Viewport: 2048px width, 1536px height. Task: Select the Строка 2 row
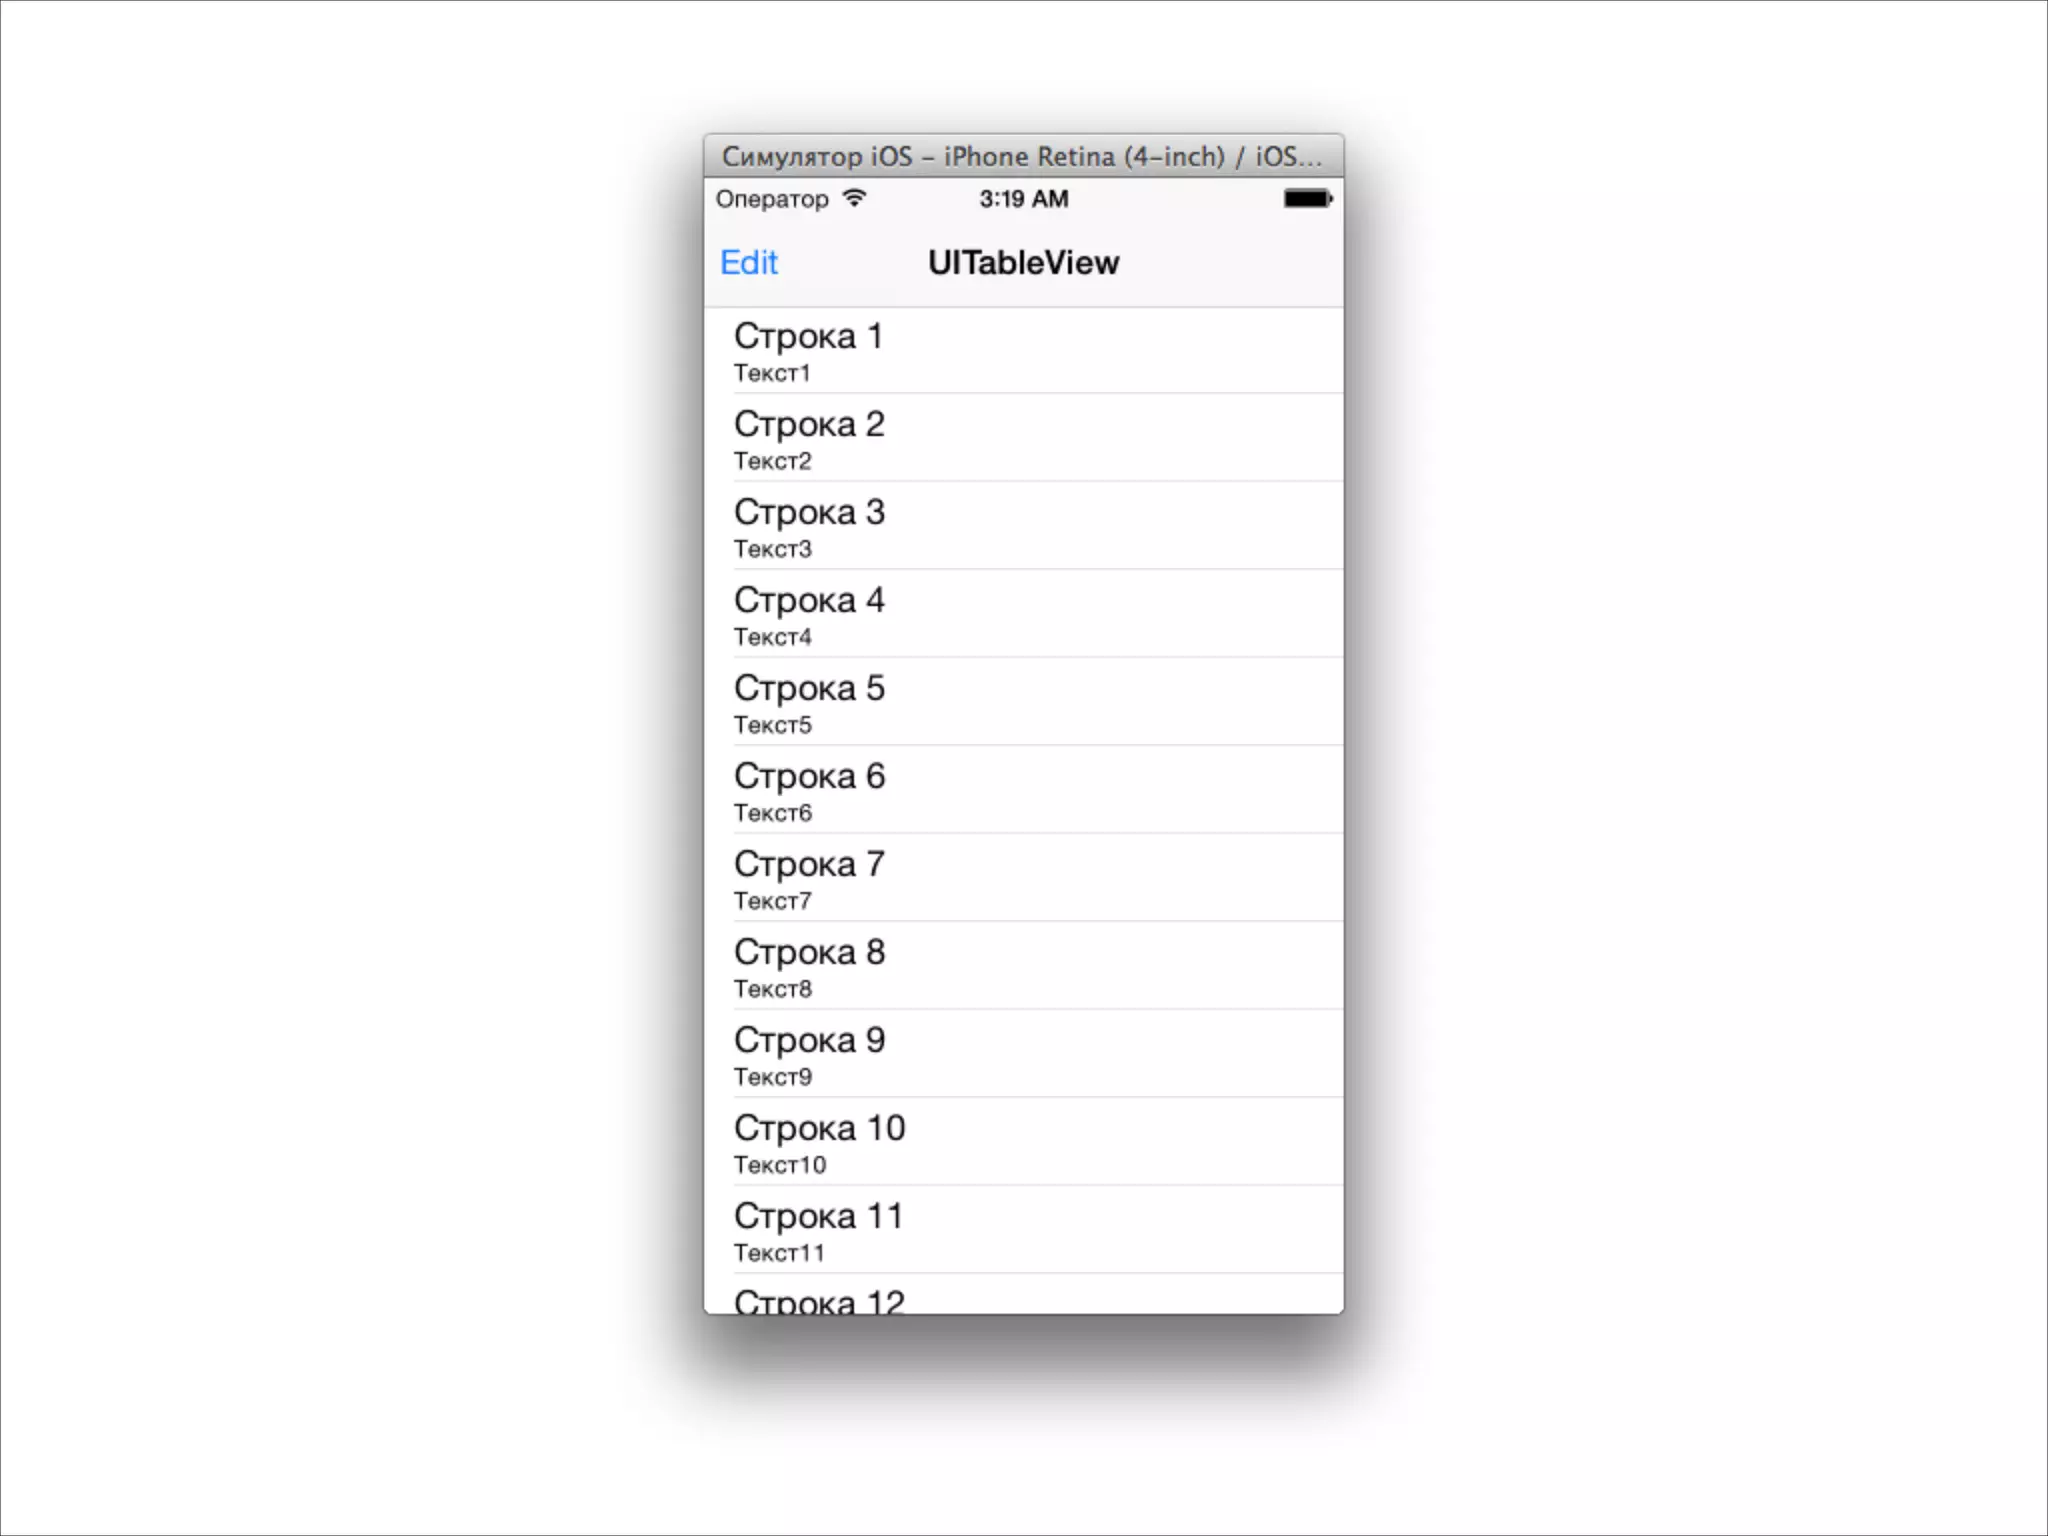pos(1024,438)
